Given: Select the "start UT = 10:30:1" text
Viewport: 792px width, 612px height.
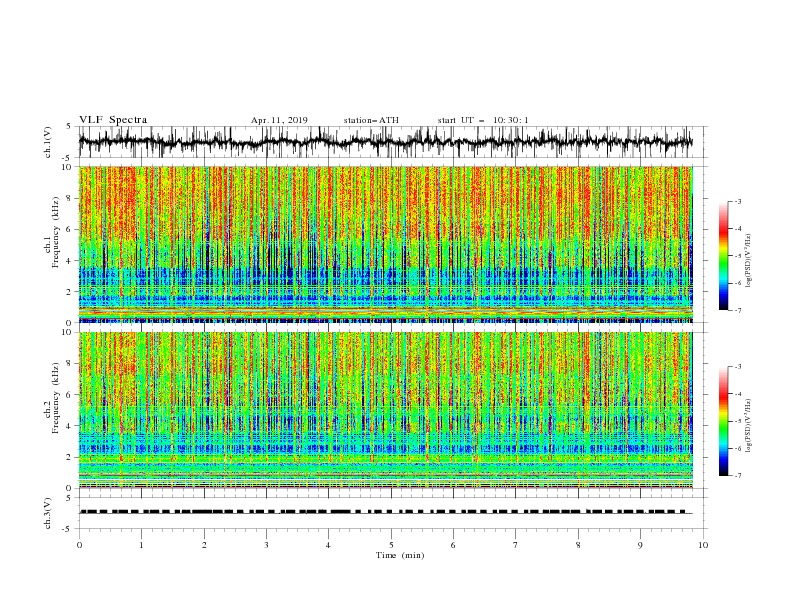Looking at the screenshot, I should tap(483, 120).
